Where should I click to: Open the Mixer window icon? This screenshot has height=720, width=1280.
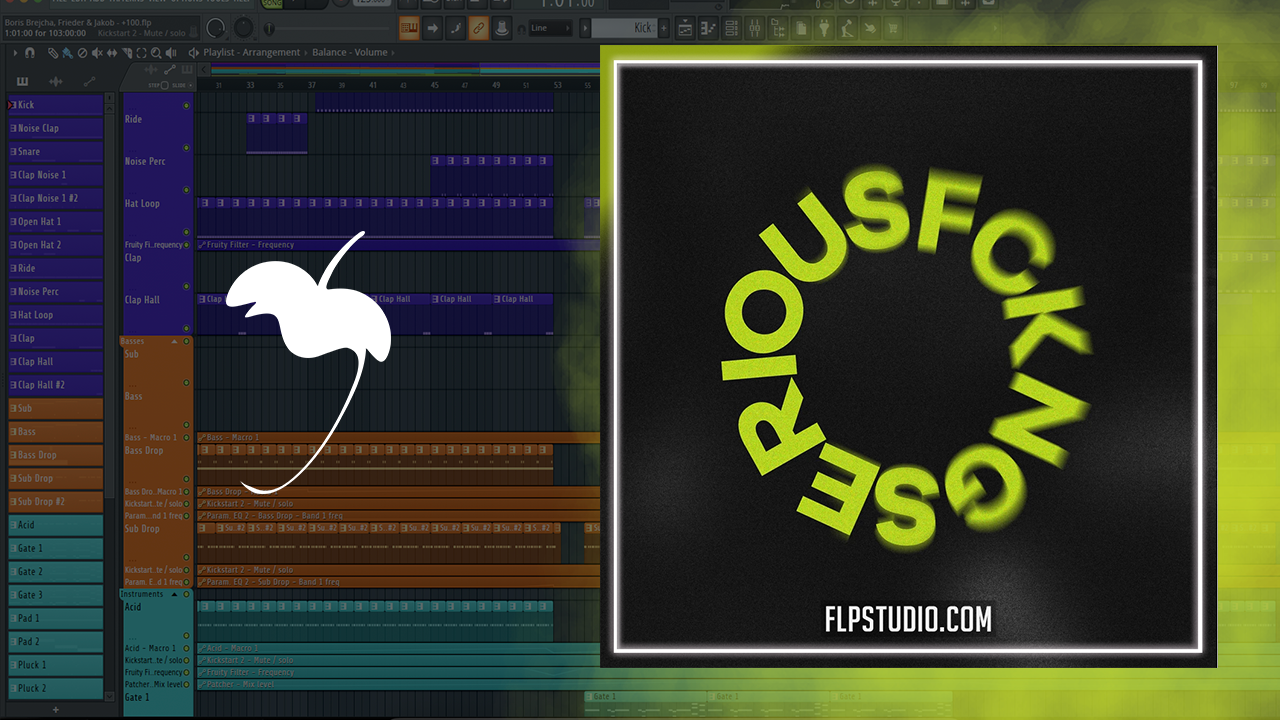755,28
